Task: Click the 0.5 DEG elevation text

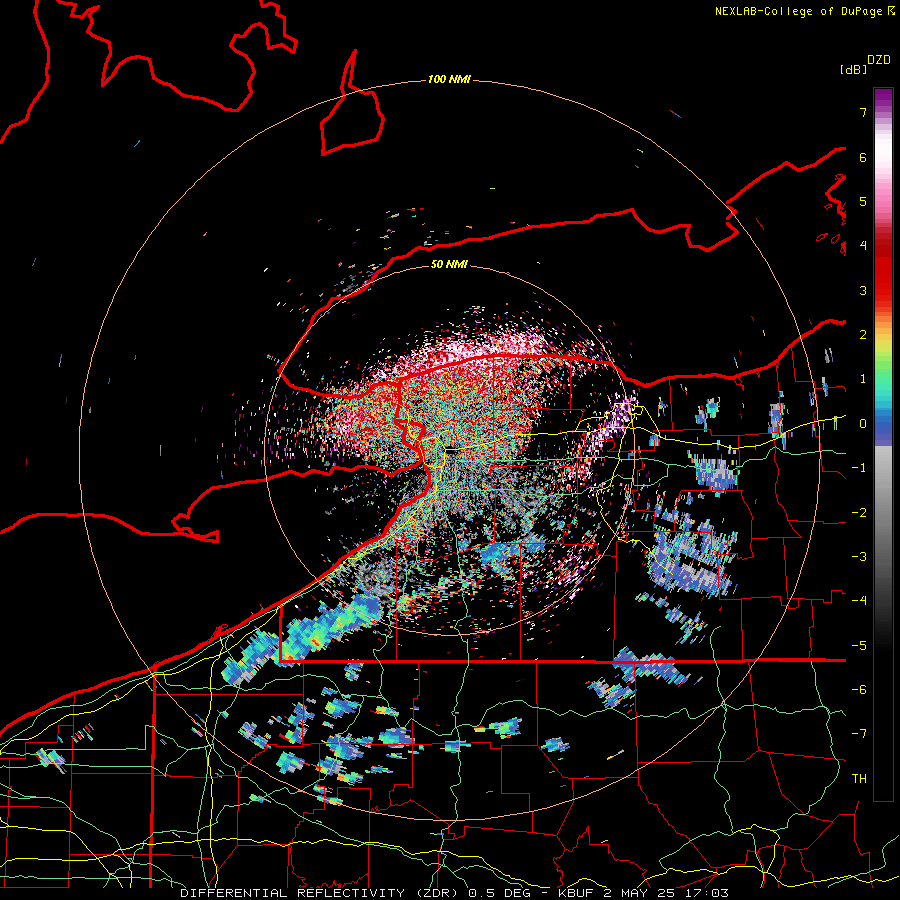Action: pyautogui.click(x=499, y=893)
